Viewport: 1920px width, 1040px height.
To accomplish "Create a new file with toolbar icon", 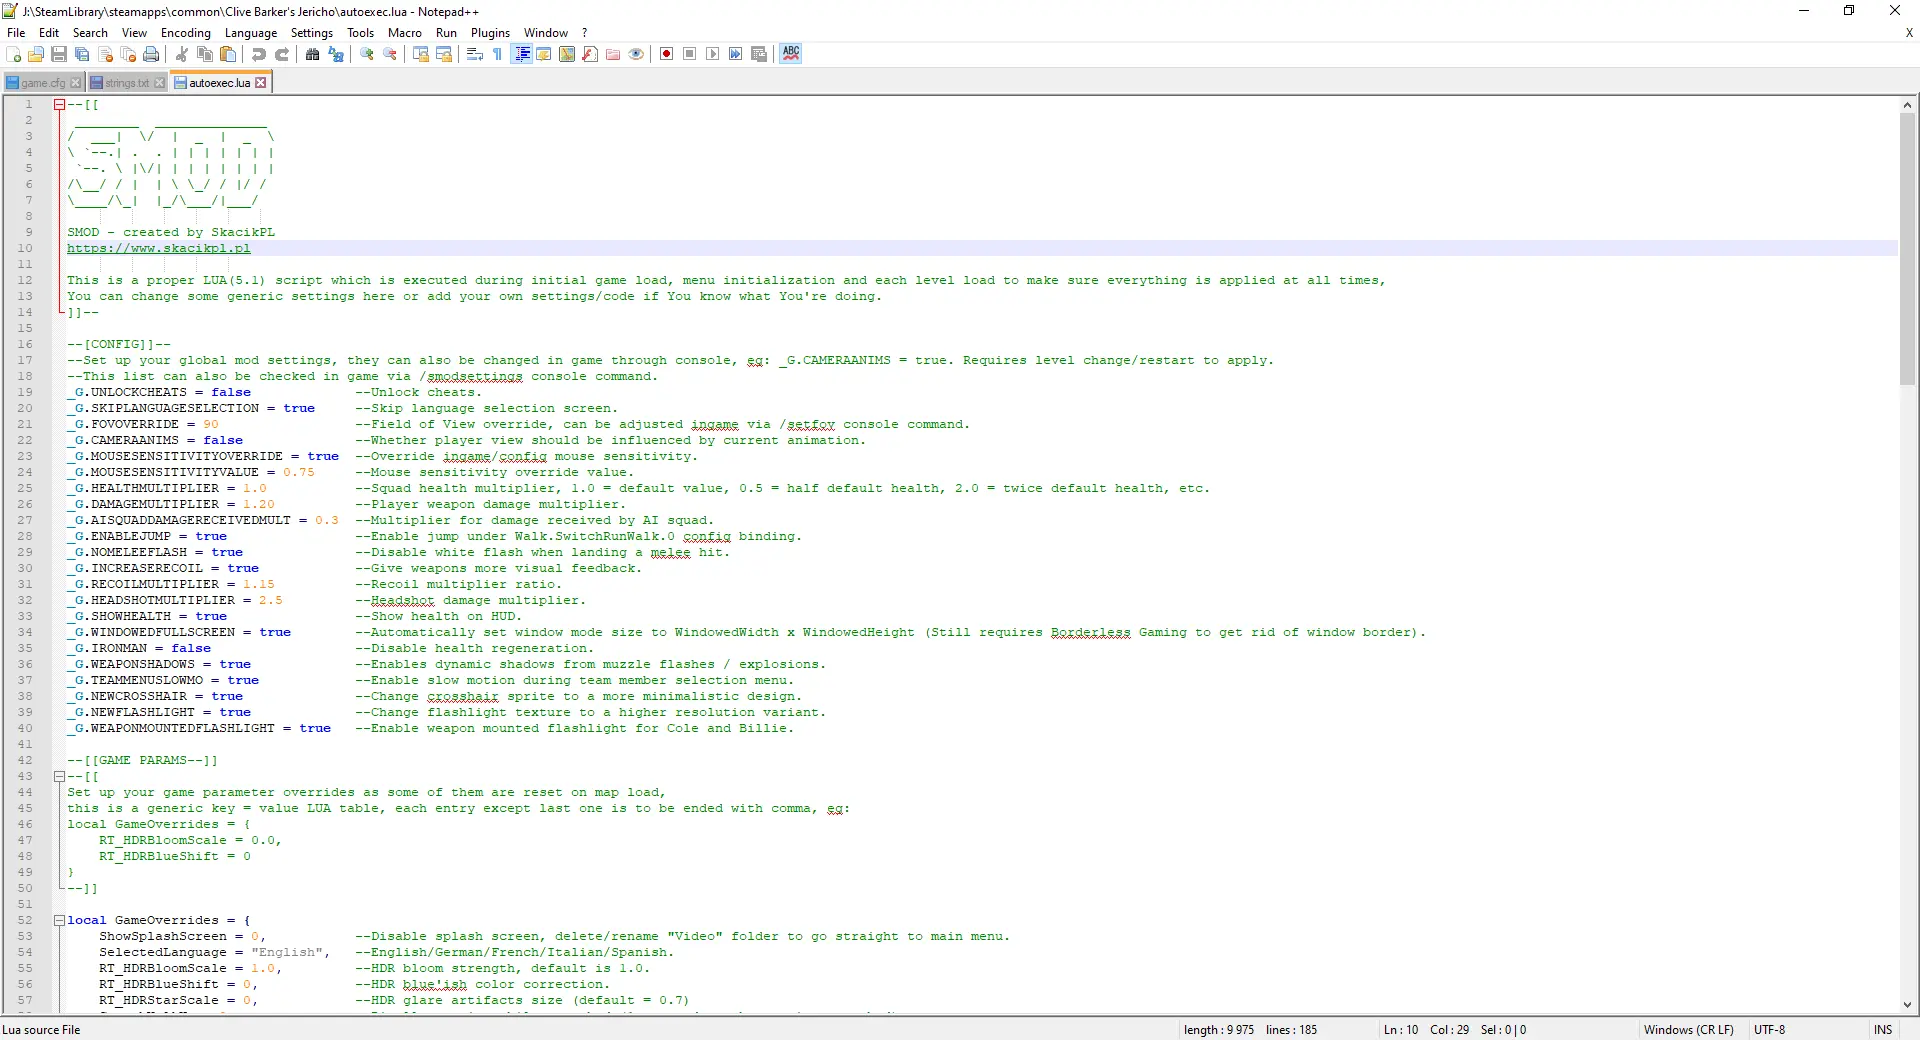I will [14, 54].
